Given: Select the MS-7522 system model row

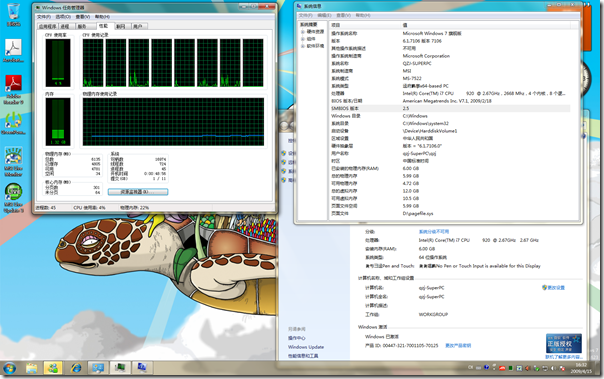Looking at the screenshot, I should coord(450,79).
